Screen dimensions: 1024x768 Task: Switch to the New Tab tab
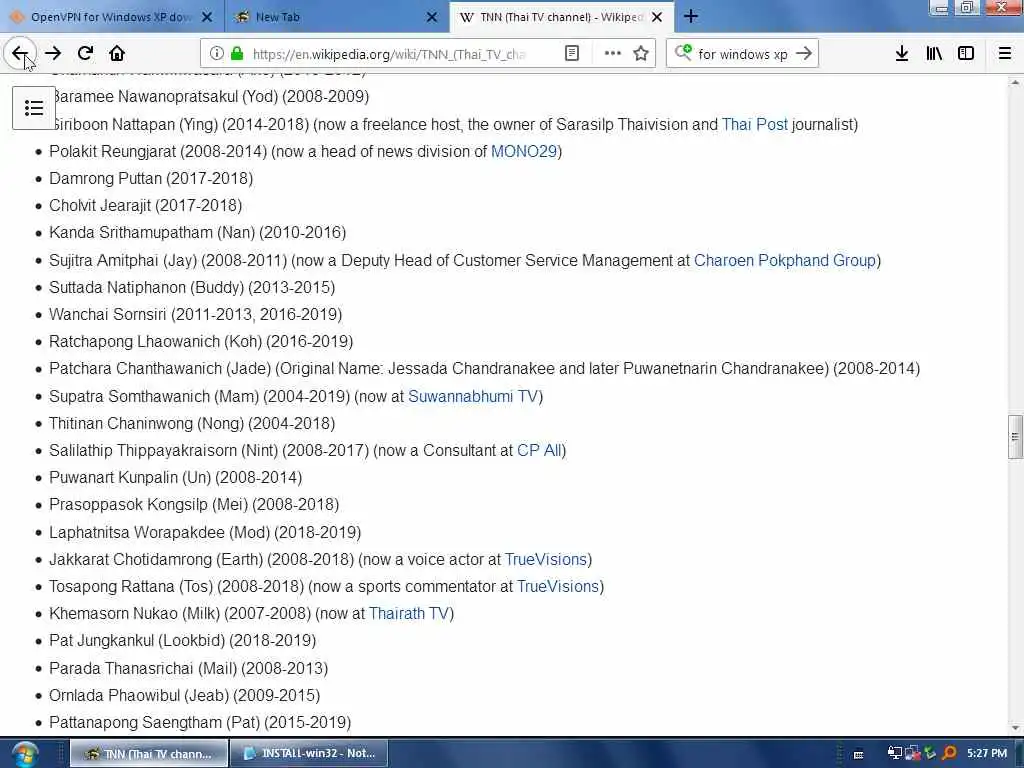(x=337, y=17)
